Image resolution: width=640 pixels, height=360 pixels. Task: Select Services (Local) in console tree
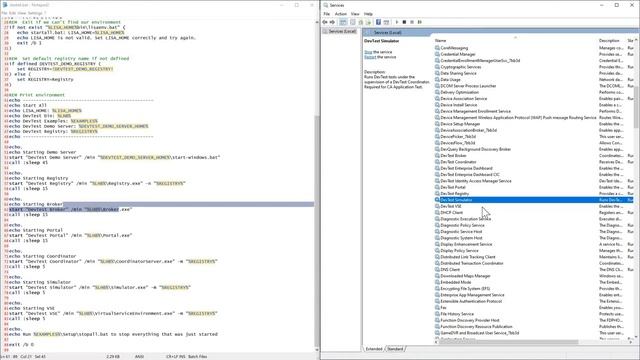point(342,31)
